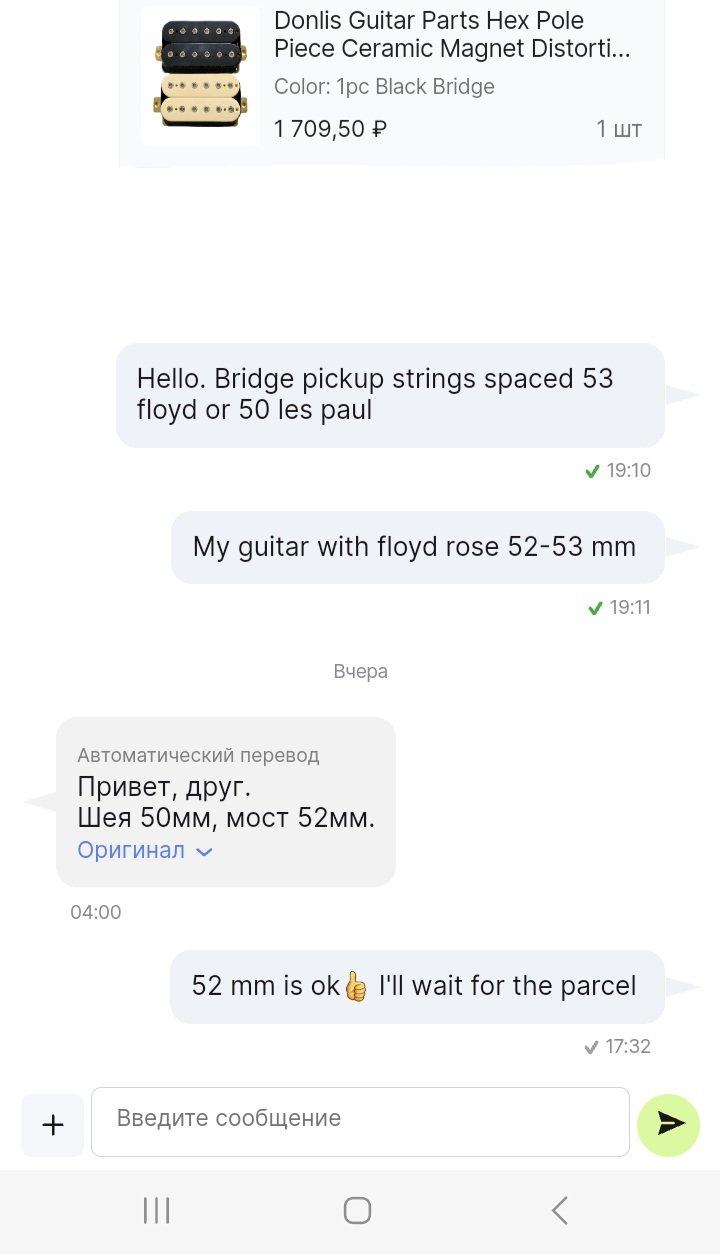Screen dimensions: 720x1254
Task: Tap the 'Hello. Bridge pickup strings' message
Action: [x=390, y=395]
